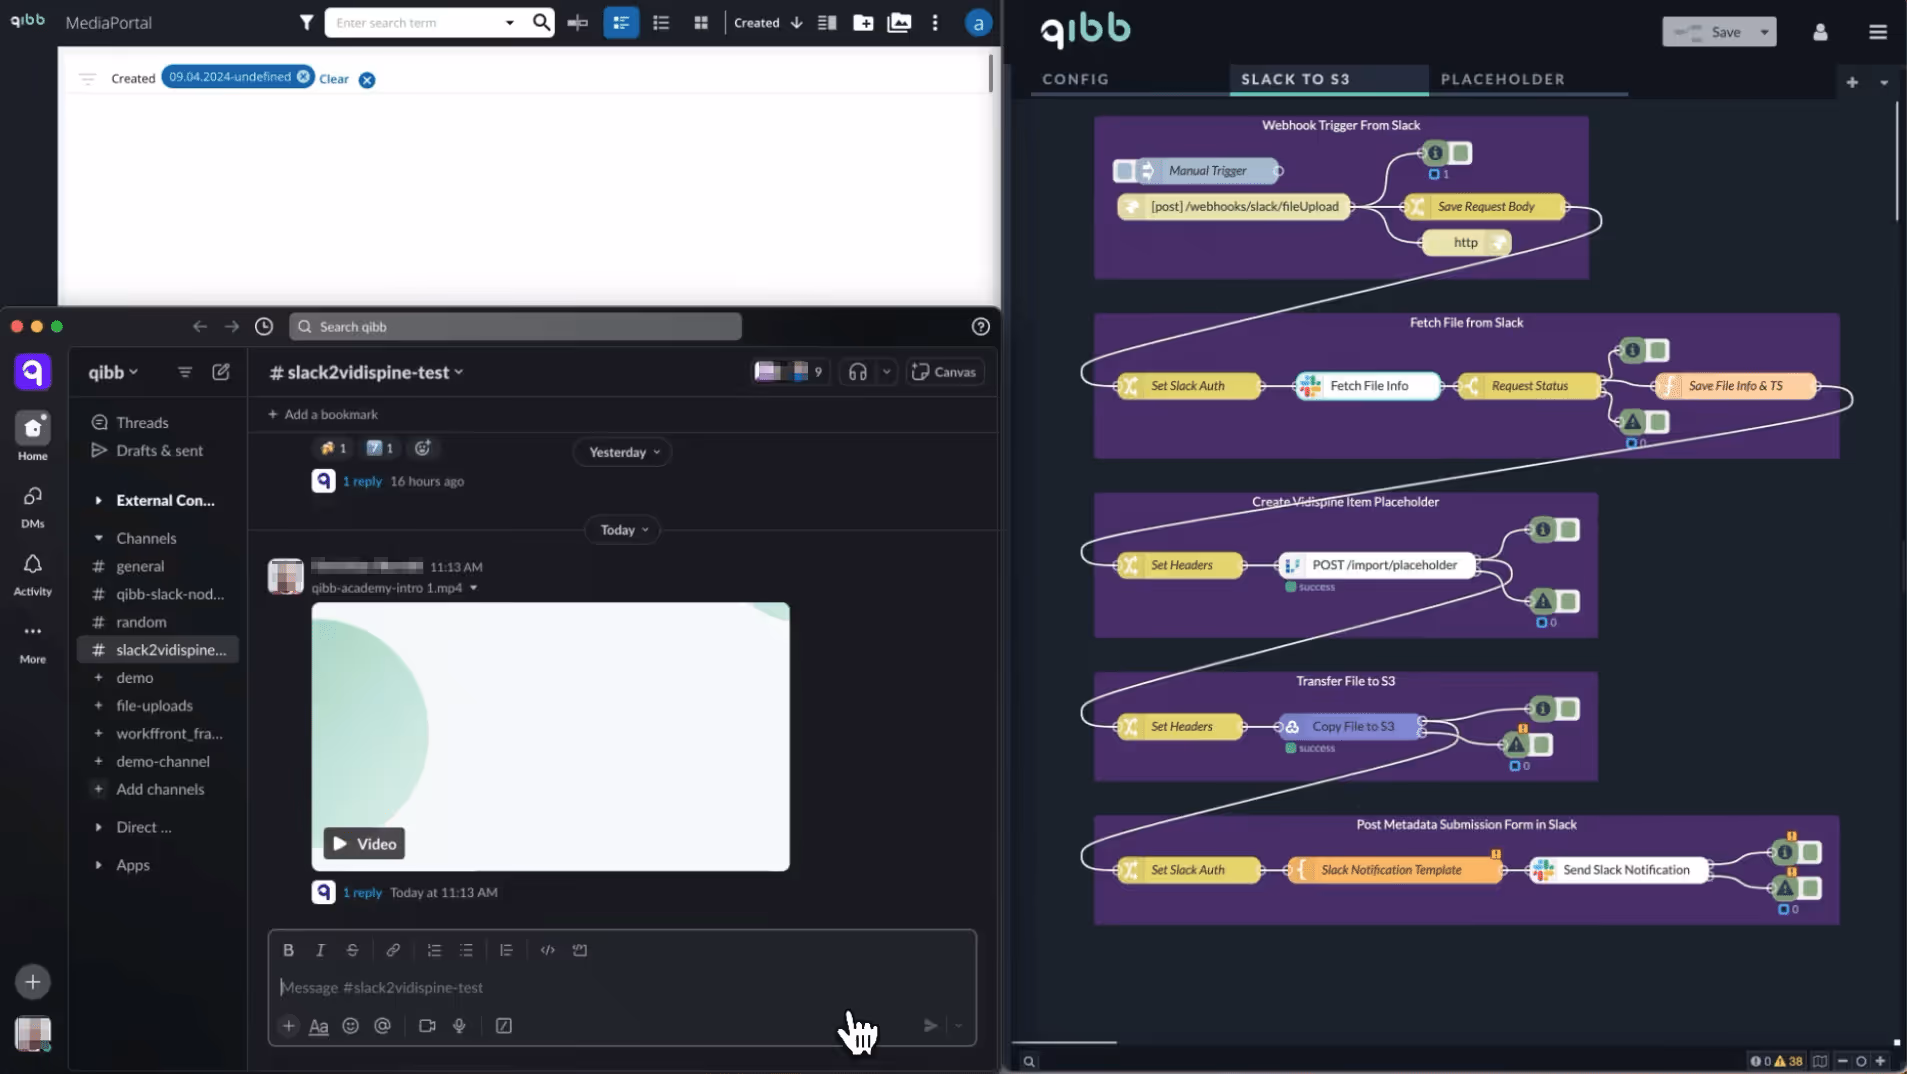Open the slack2vidispine-test channel title dropdown
Image resolution: width=1907 pixels, height=1074 pixels.
pyautogui.click(x=366, y=372)
